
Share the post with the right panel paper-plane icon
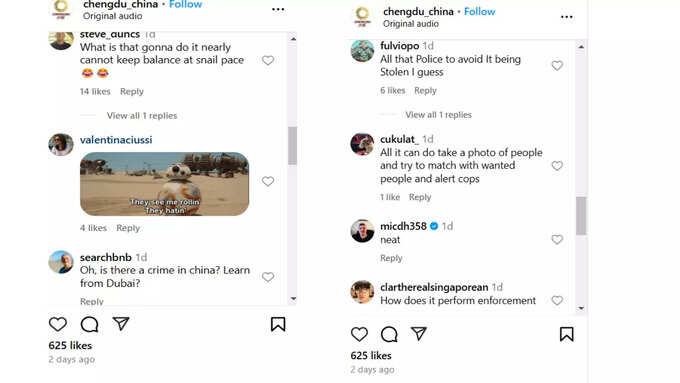[x=418, y=334]
